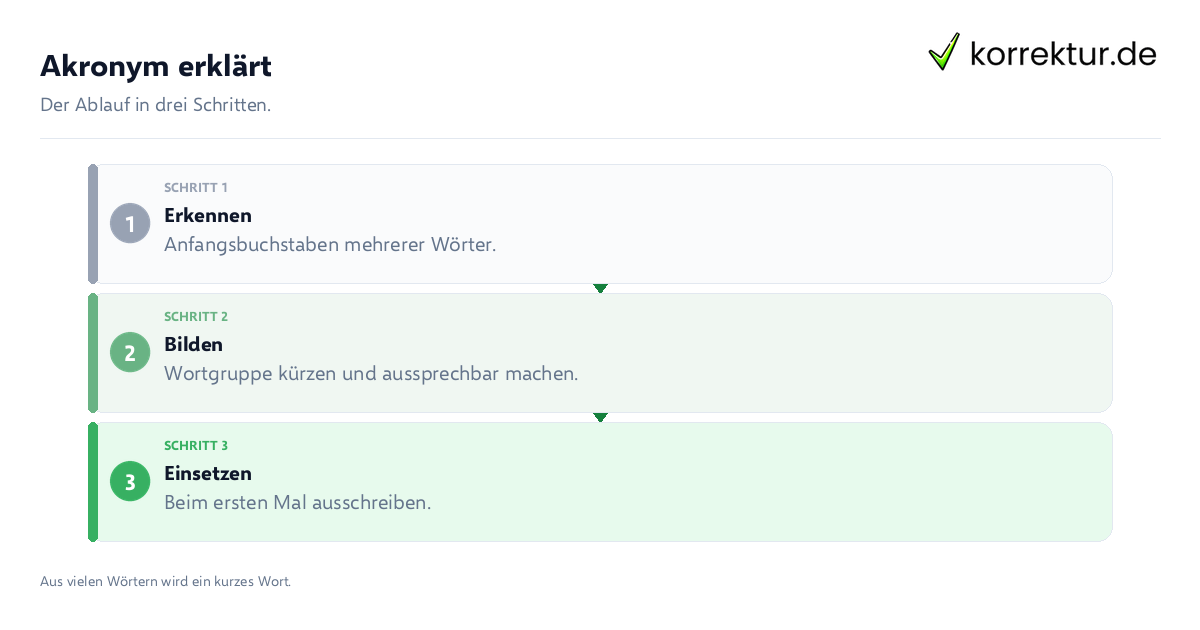Click the arrow between step 1 and 2
Viewport: 1200px width, 630px height.
click(x=600, y=288)
